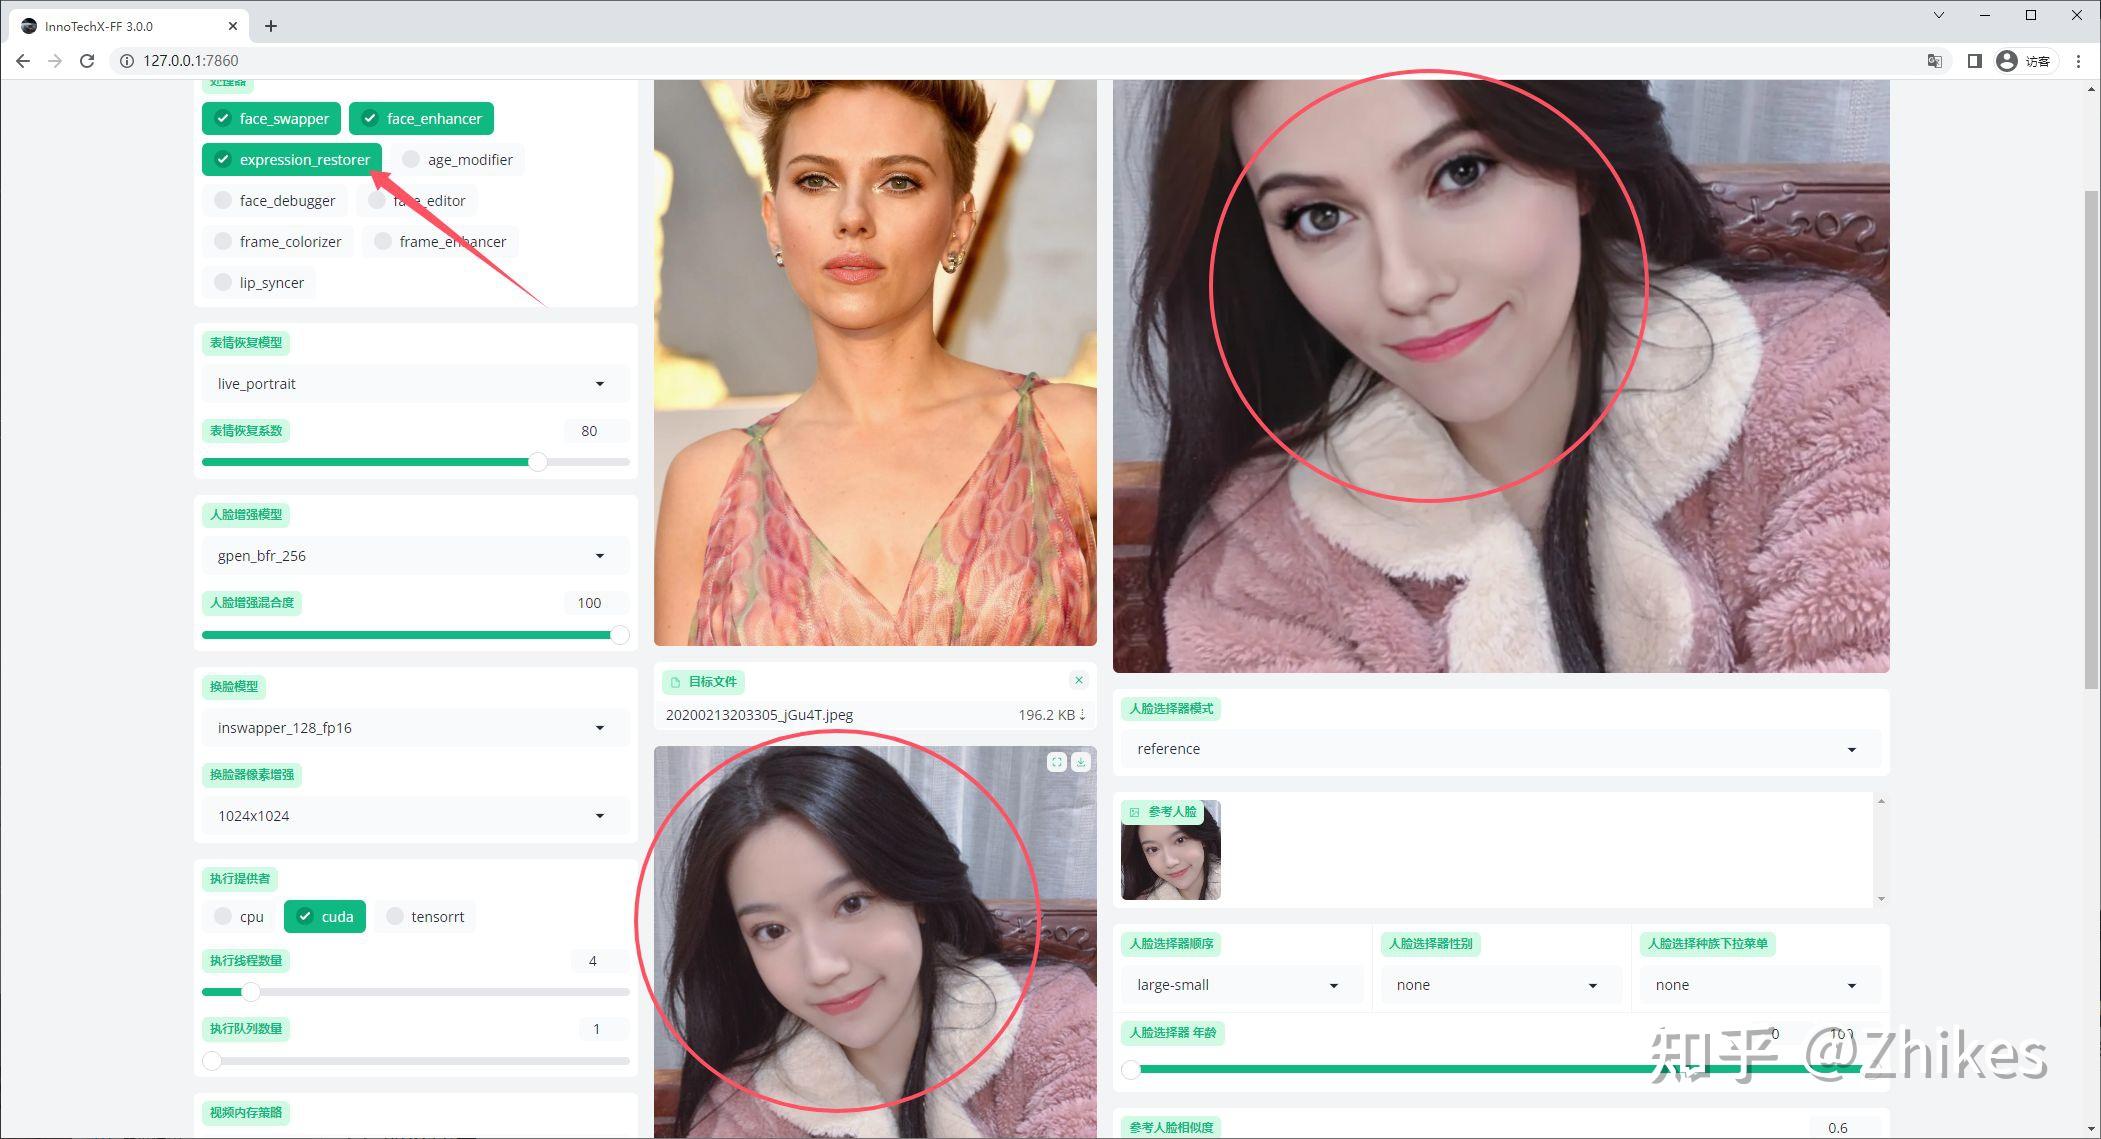The width and height of the screenshot is (2101, 1139).
Task: Open face selector race none dropdown
Action: [1760, 985]
